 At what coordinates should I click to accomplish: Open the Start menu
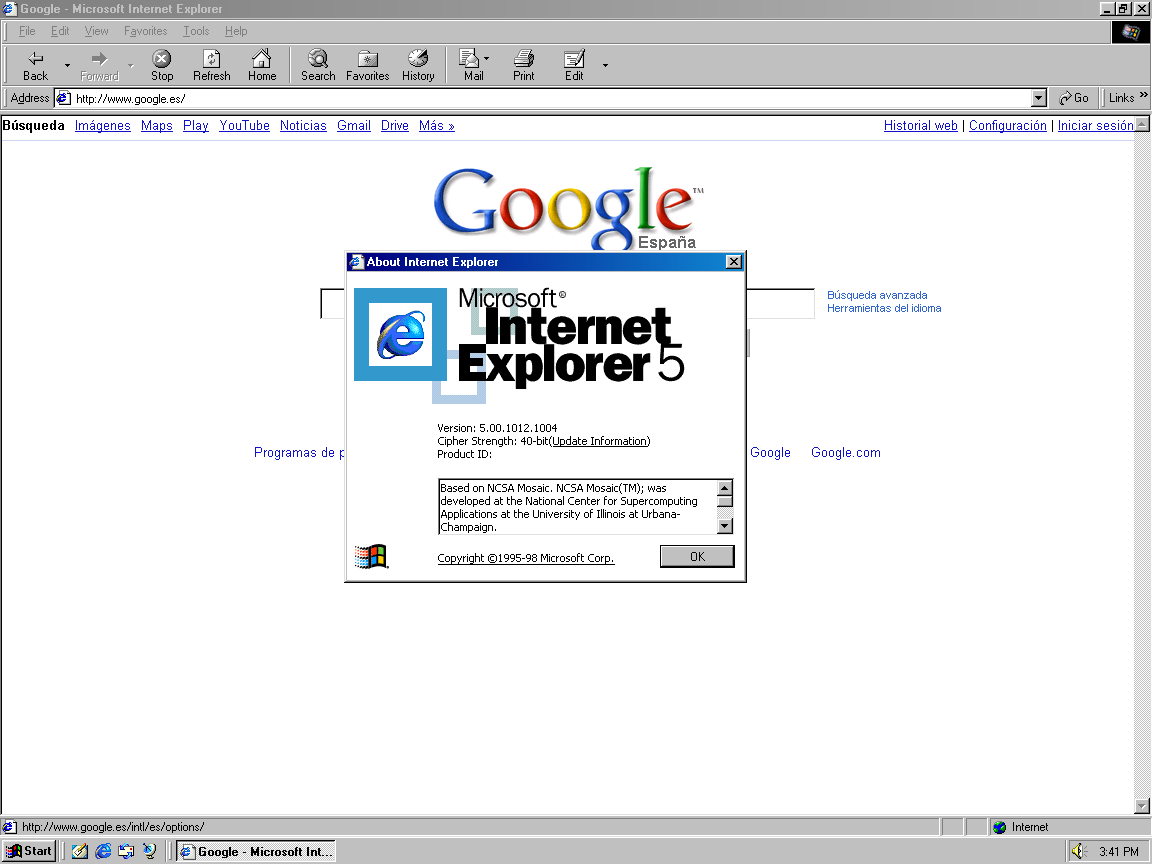coord(29,851)
